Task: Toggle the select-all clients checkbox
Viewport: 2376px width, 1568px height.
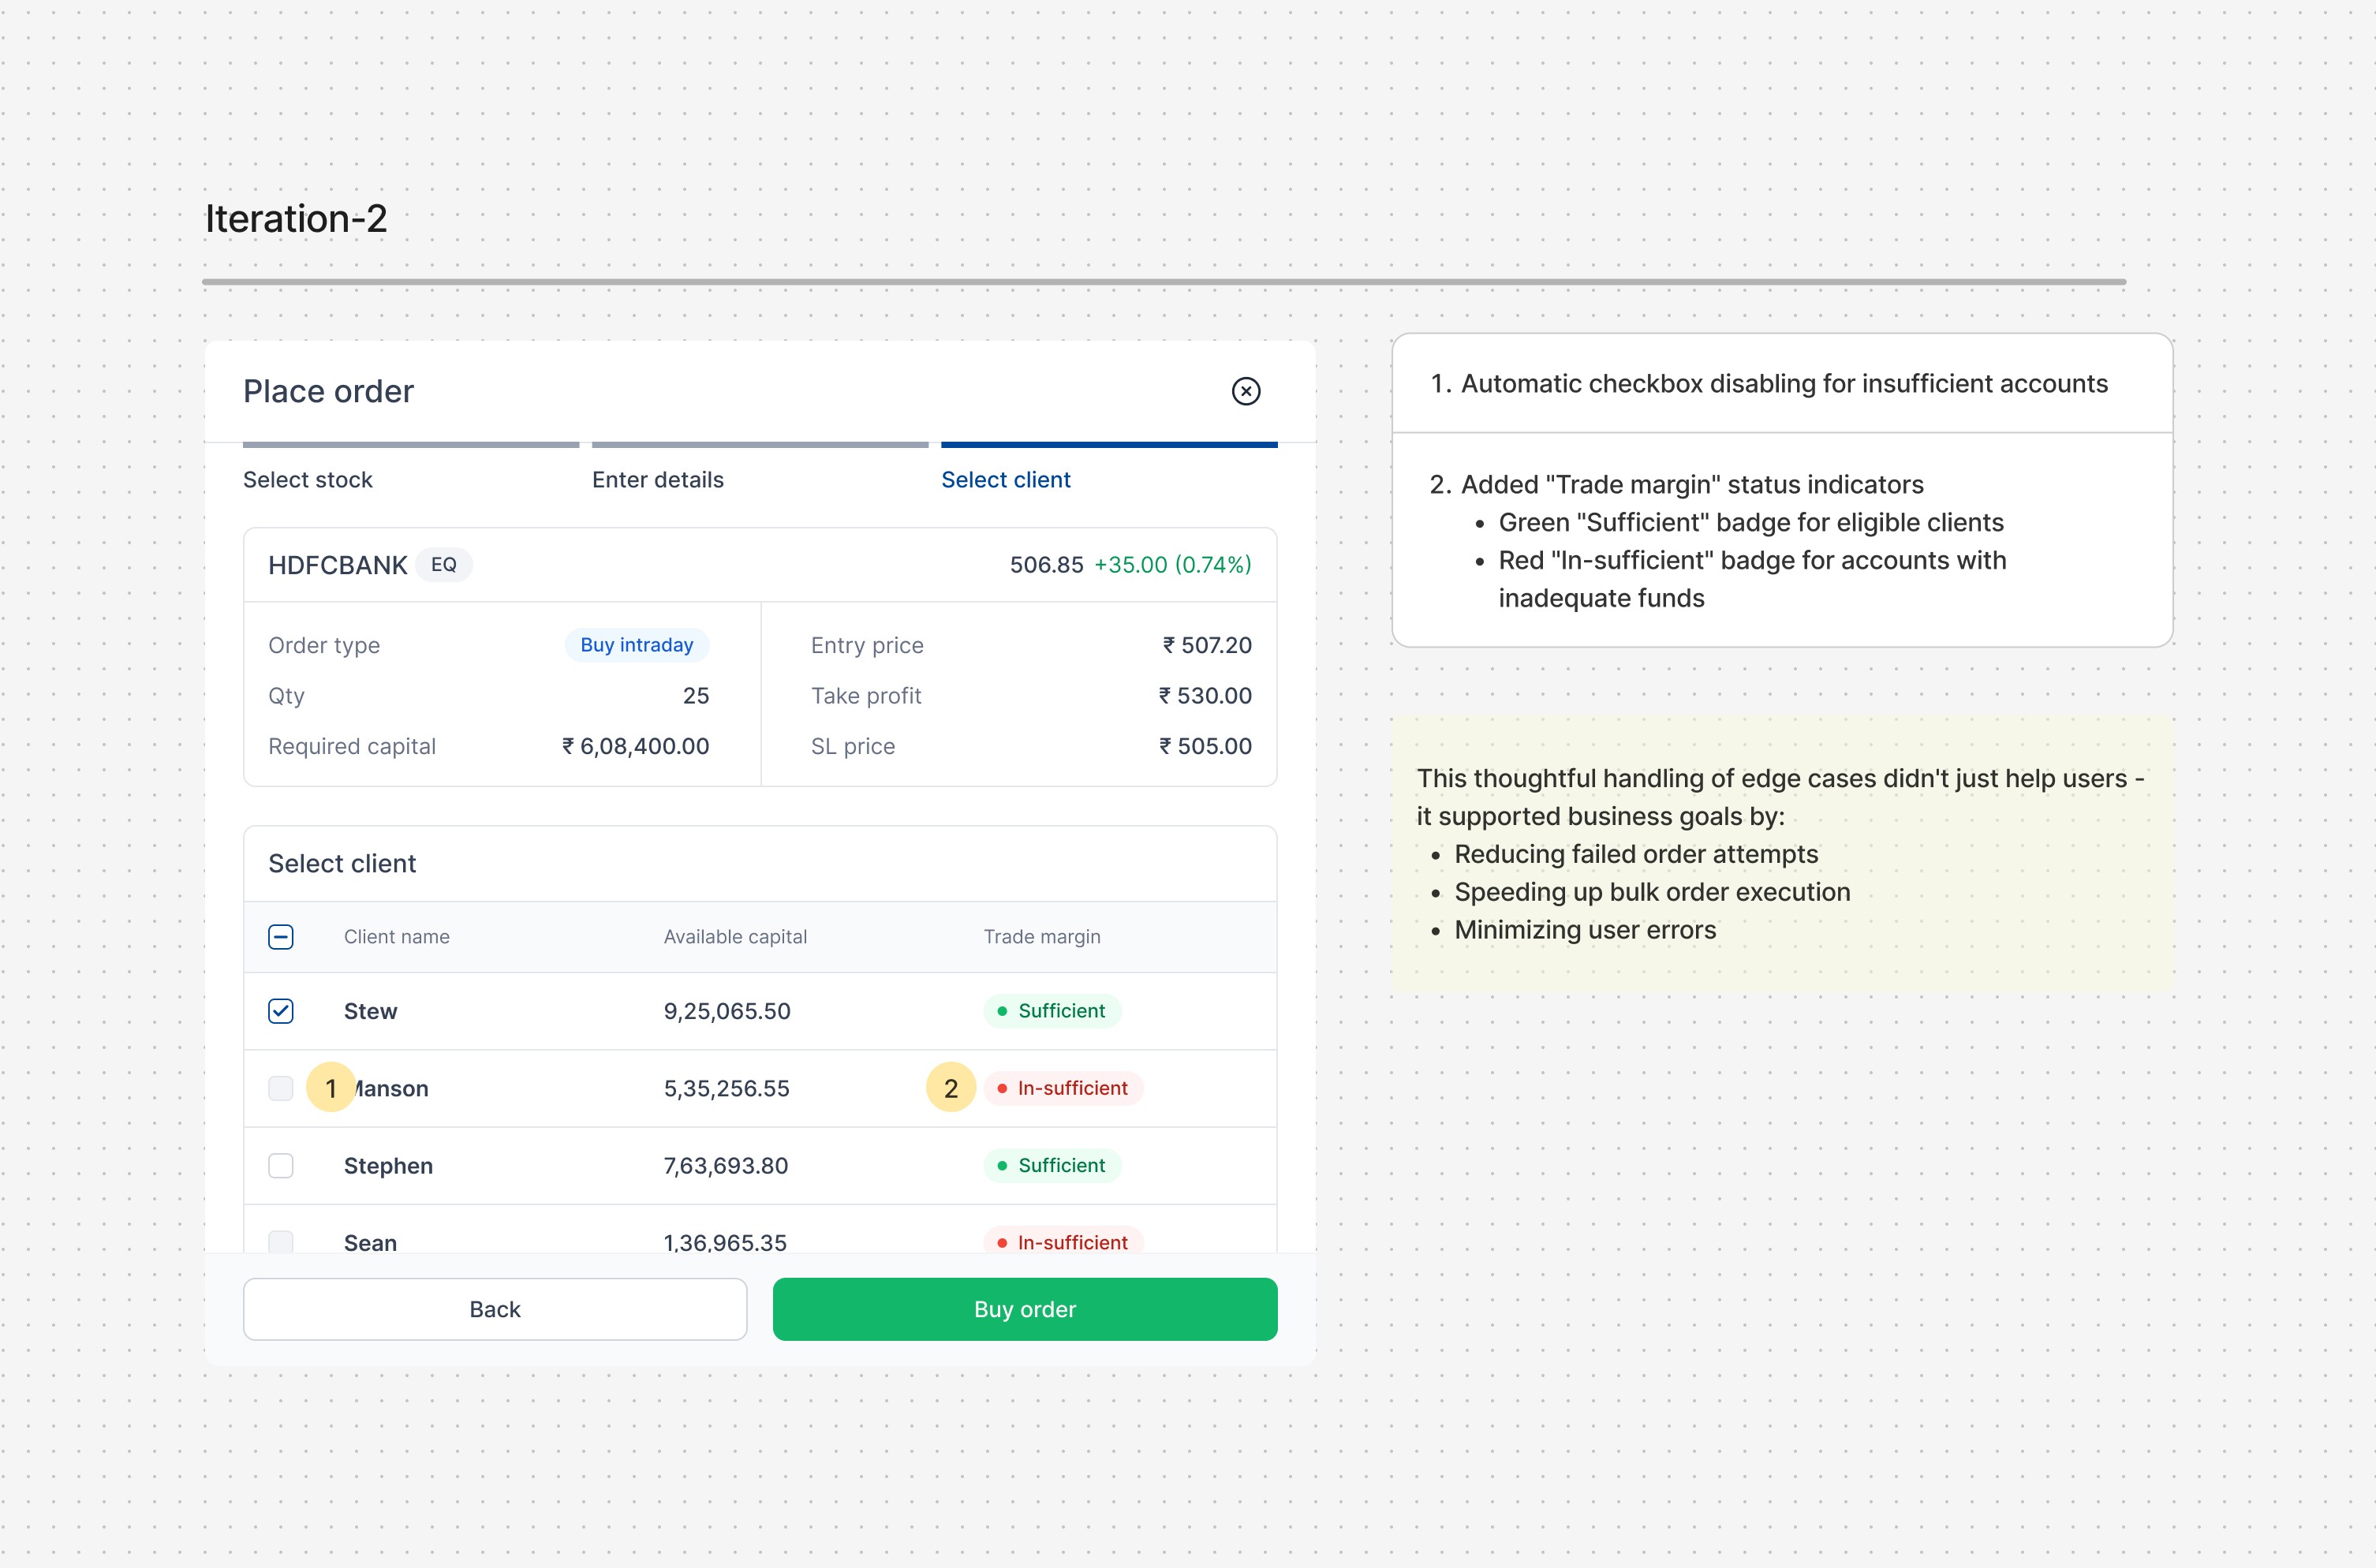Action: pyautogui.click(x=281, y=937)
